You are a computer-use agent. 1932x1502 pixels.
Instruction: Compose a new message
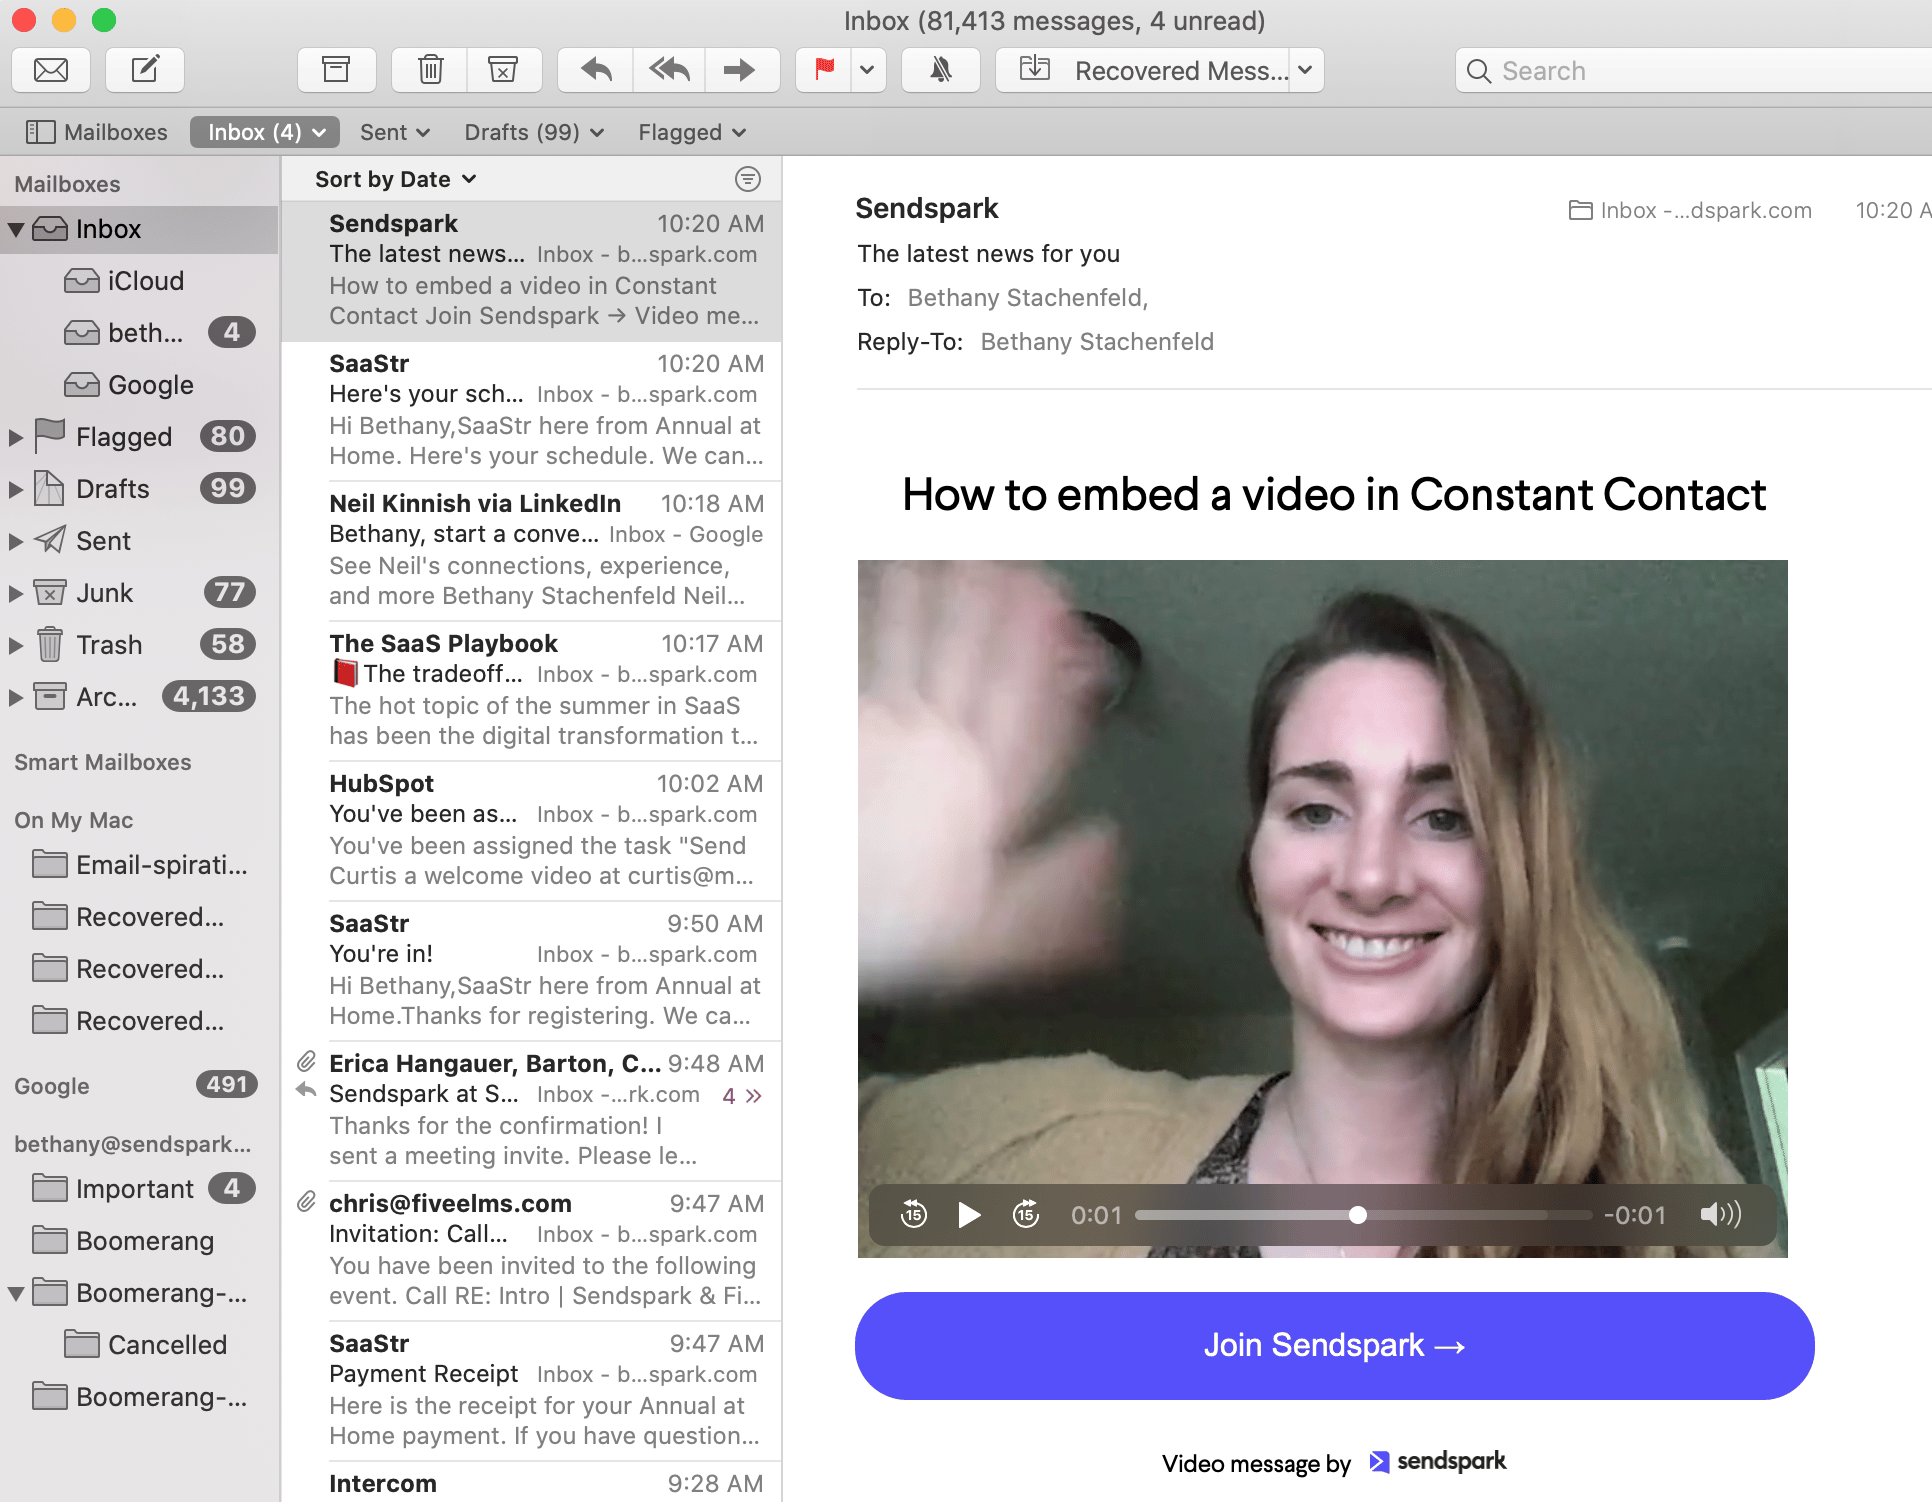click(x=145, y=70)
